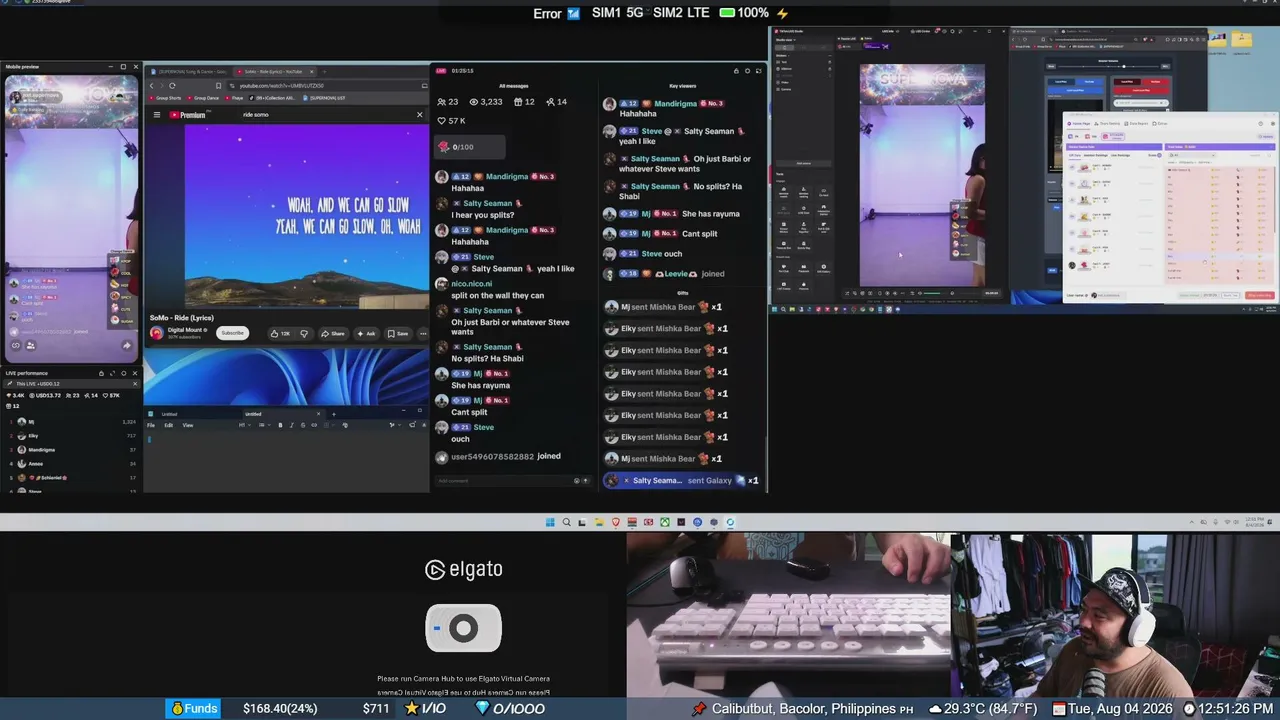This screenshot has width=1280, height=720.
Task: Toggle italic formatting in Notepad
Action: coord(291,425)
